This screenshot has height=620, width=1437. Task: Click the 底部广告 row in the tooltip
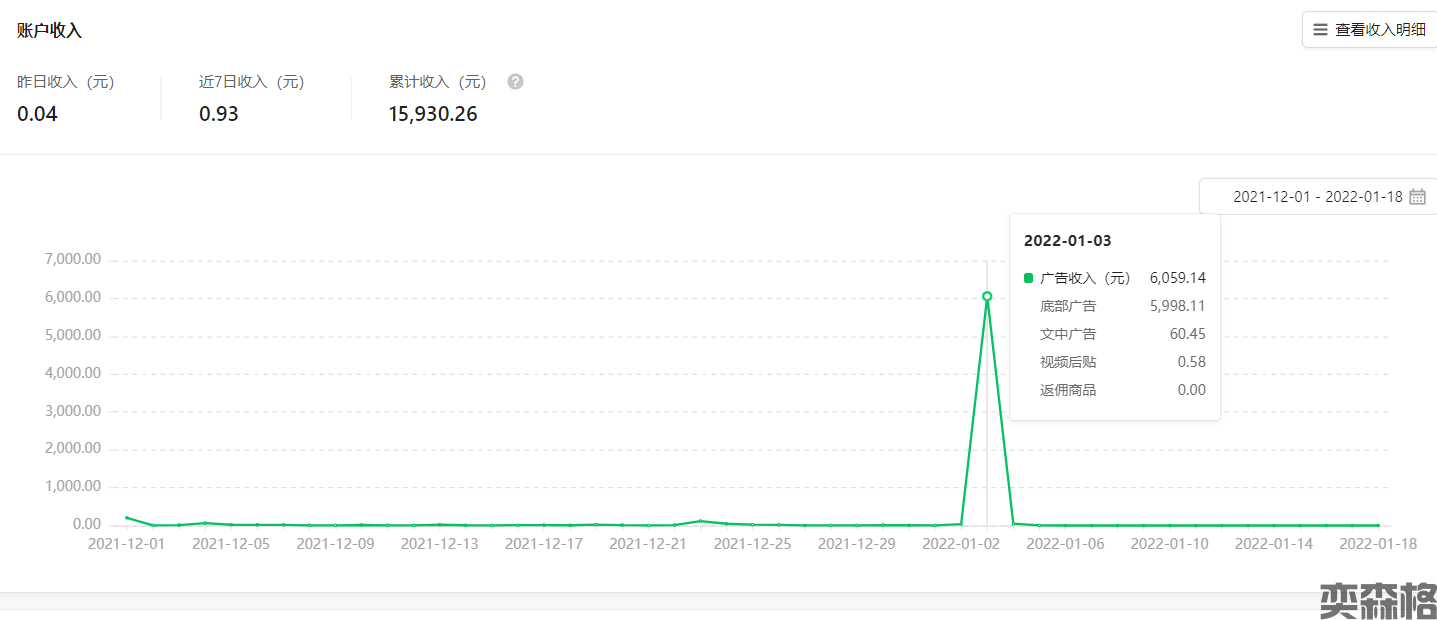[x=1114, y=306]
